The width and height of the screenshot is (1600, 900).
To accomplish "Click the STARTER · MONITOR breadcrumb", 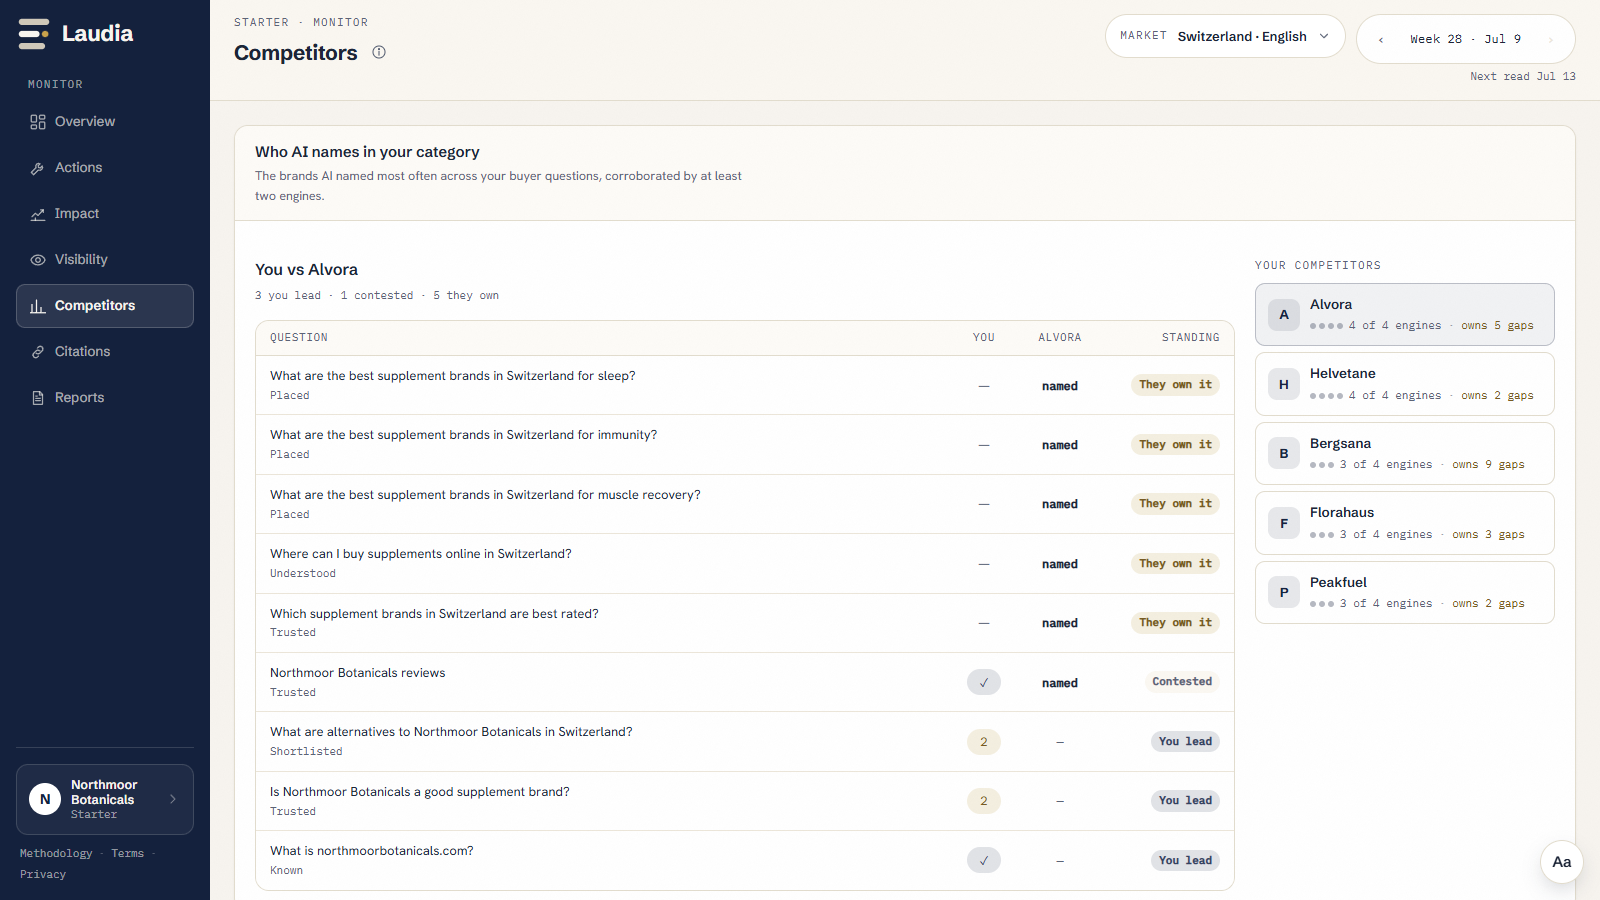I will coord(301,22).
